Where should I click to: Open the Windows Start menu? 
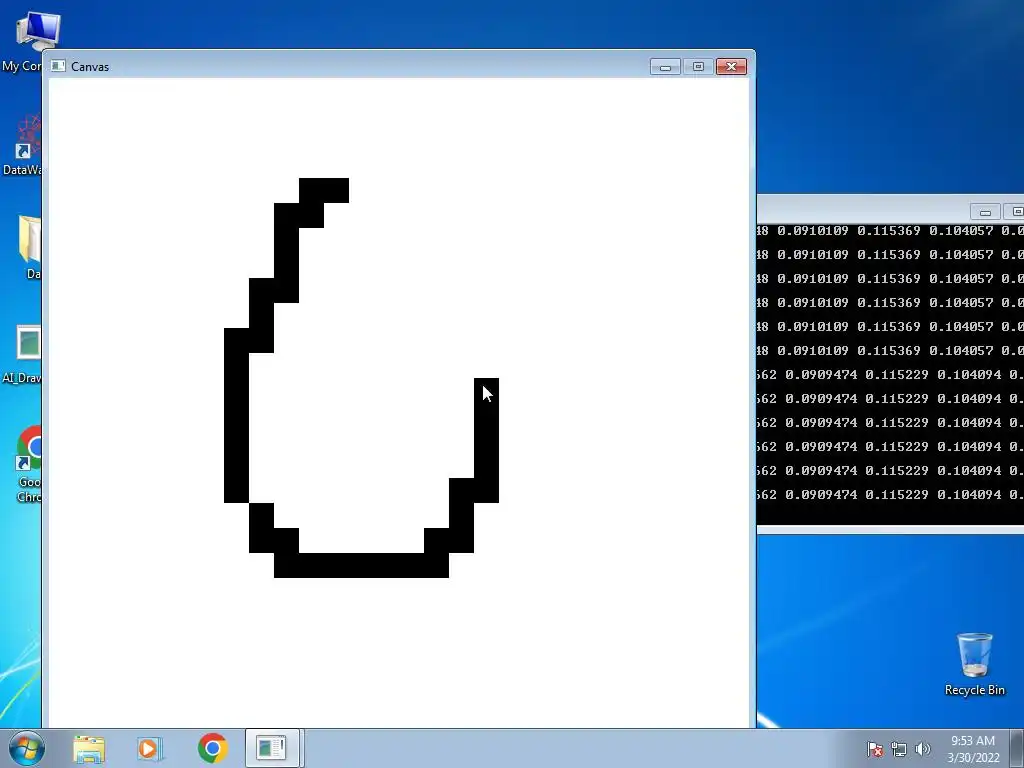click(x=26, y=748)
